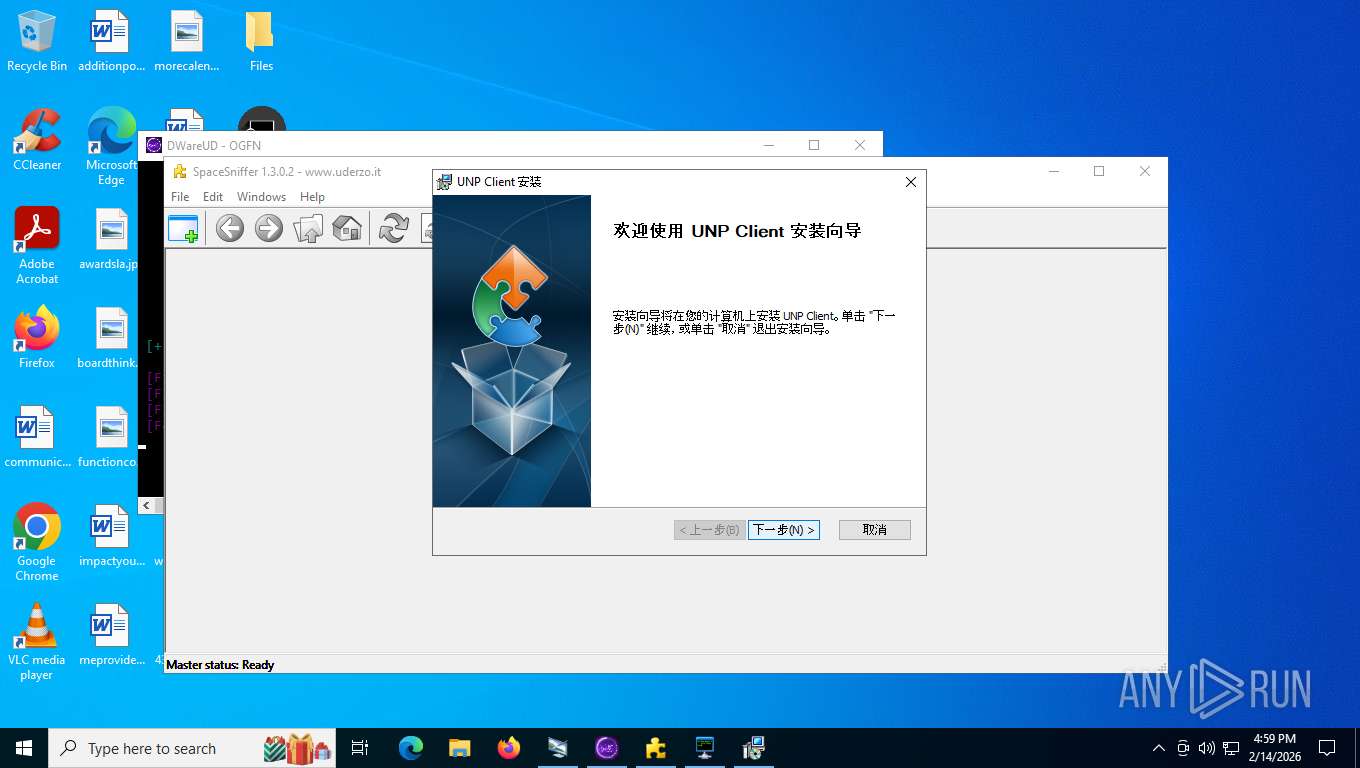Screen dimensions: 1360x768
Task: Select the additionpo Word document icon
Action: tap(111, 42)
